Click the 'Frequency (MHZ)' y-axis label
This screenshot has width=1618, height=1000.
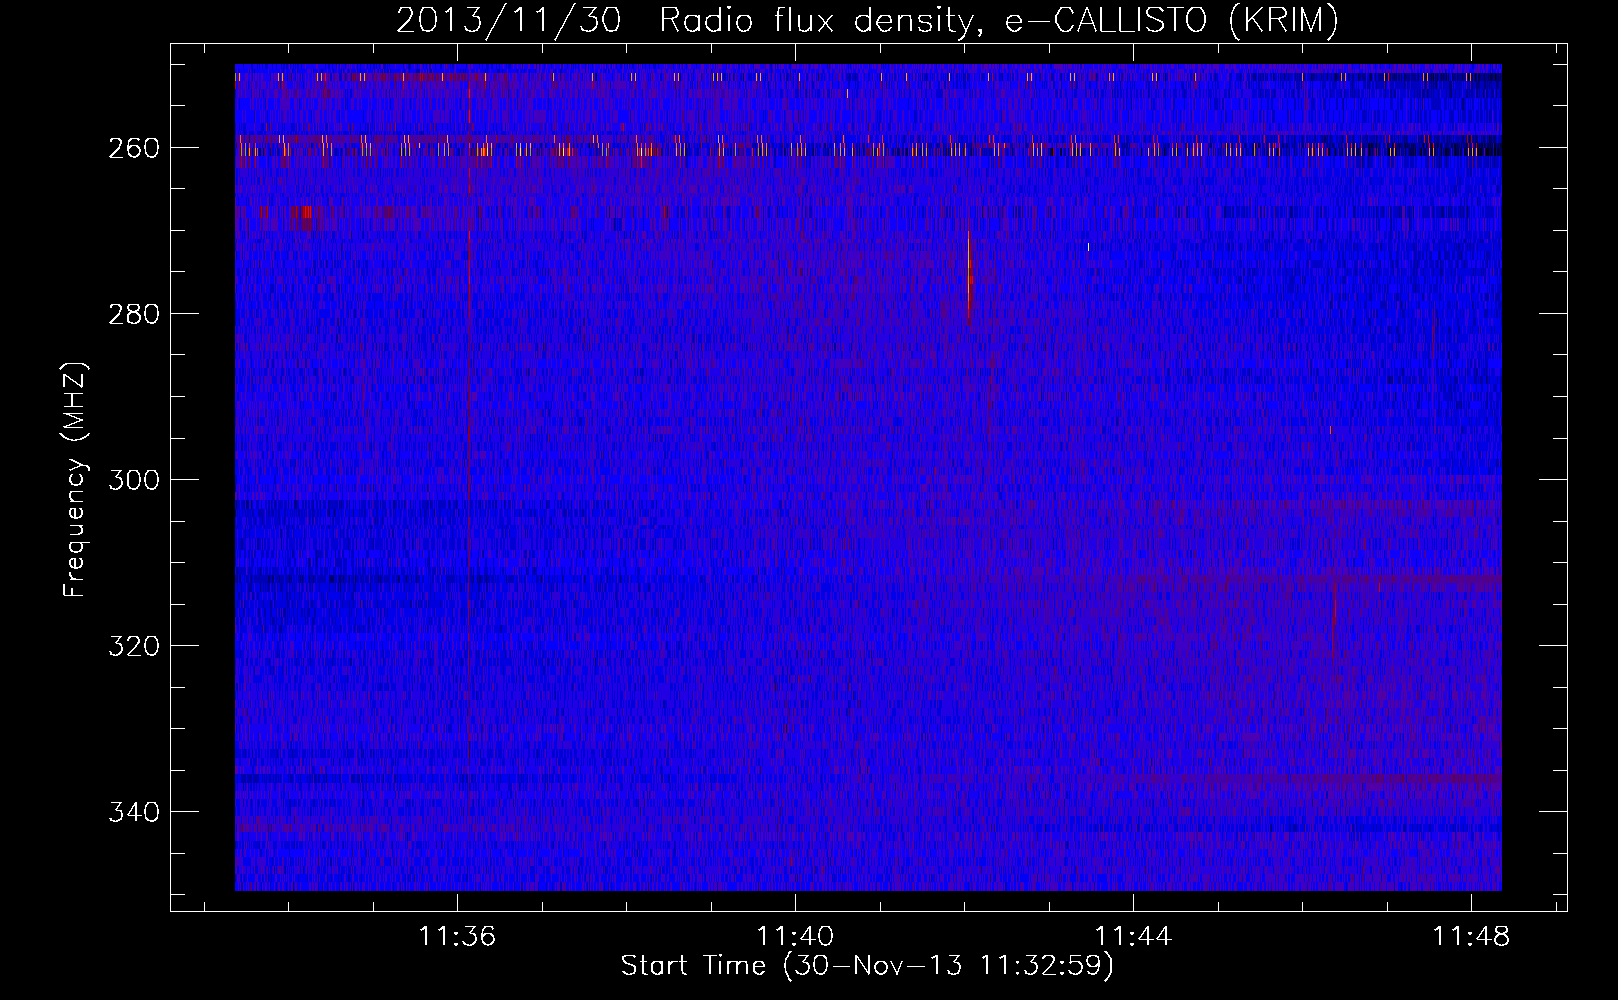tap(75, 479)
